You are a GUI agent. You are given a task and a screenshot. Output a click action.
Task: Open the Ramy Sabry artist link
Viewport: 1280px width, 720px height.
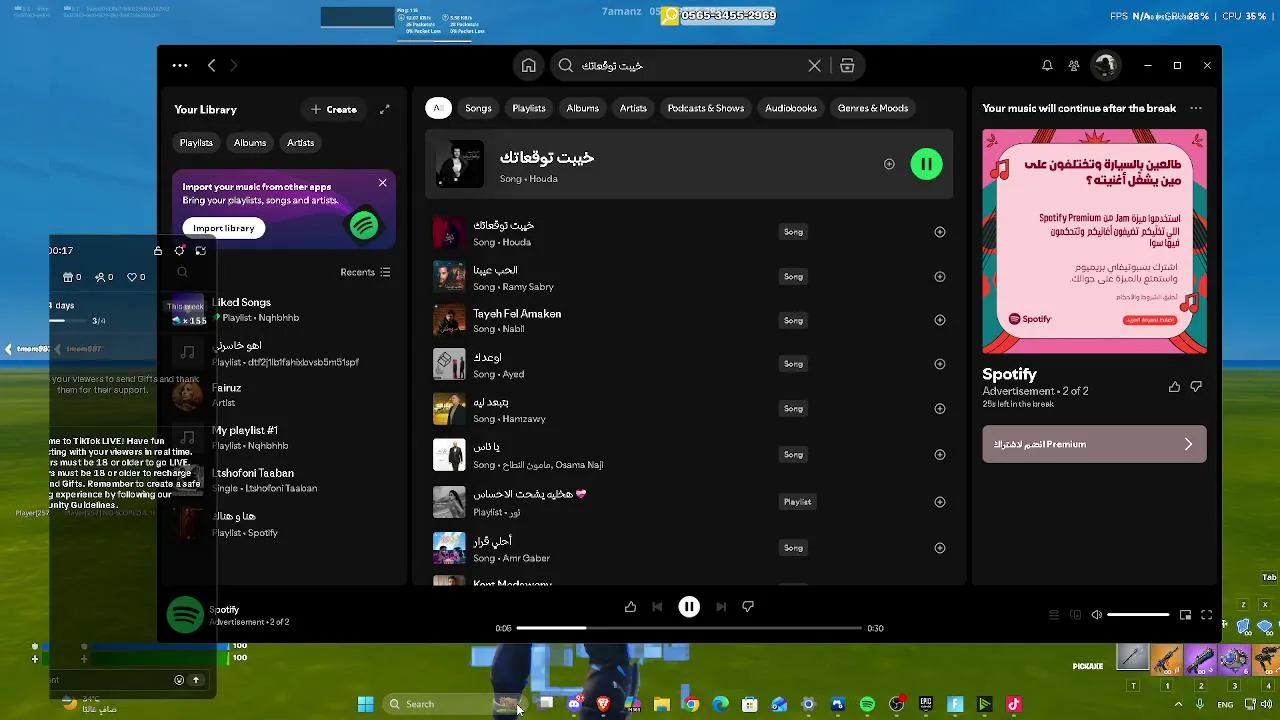click(528, 287)
